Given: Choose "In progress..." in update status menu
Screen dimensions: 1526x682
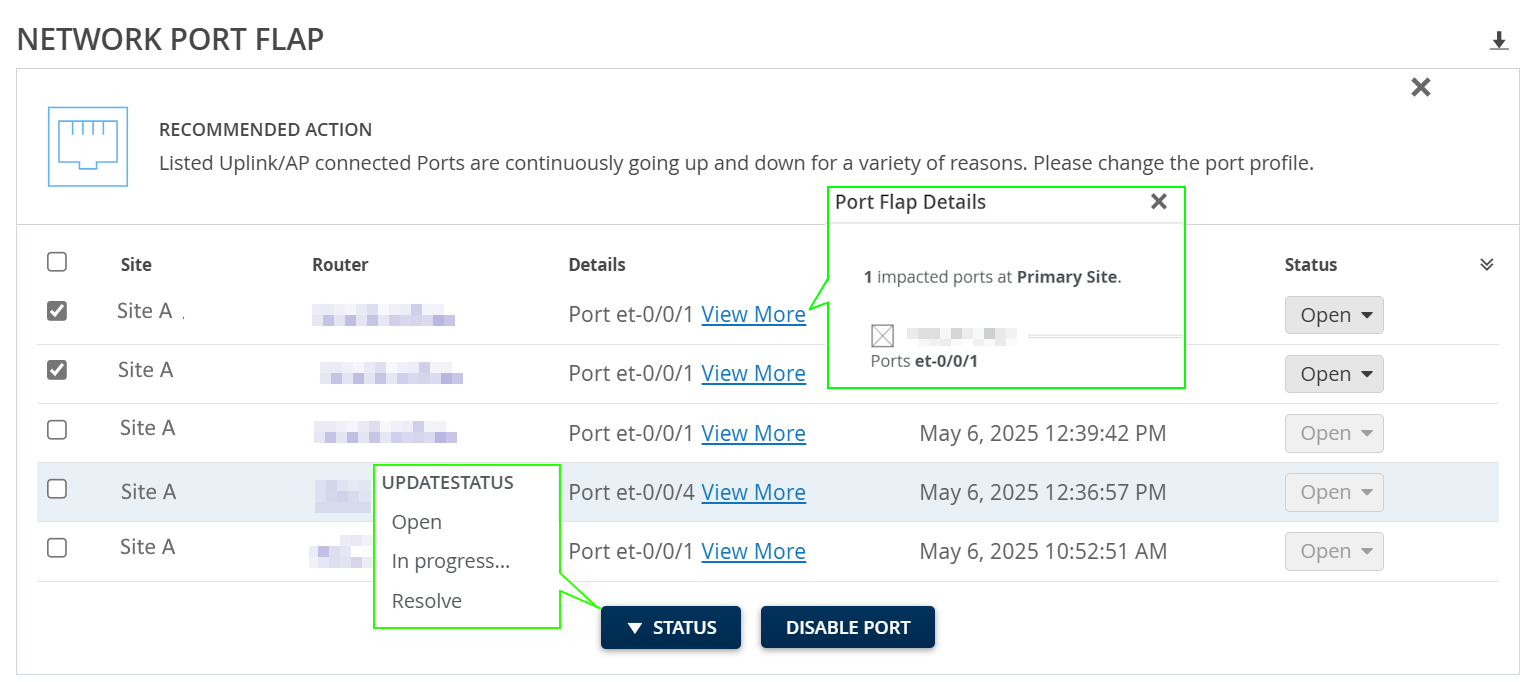Looking at the screenshot, I should pos(451,561).
